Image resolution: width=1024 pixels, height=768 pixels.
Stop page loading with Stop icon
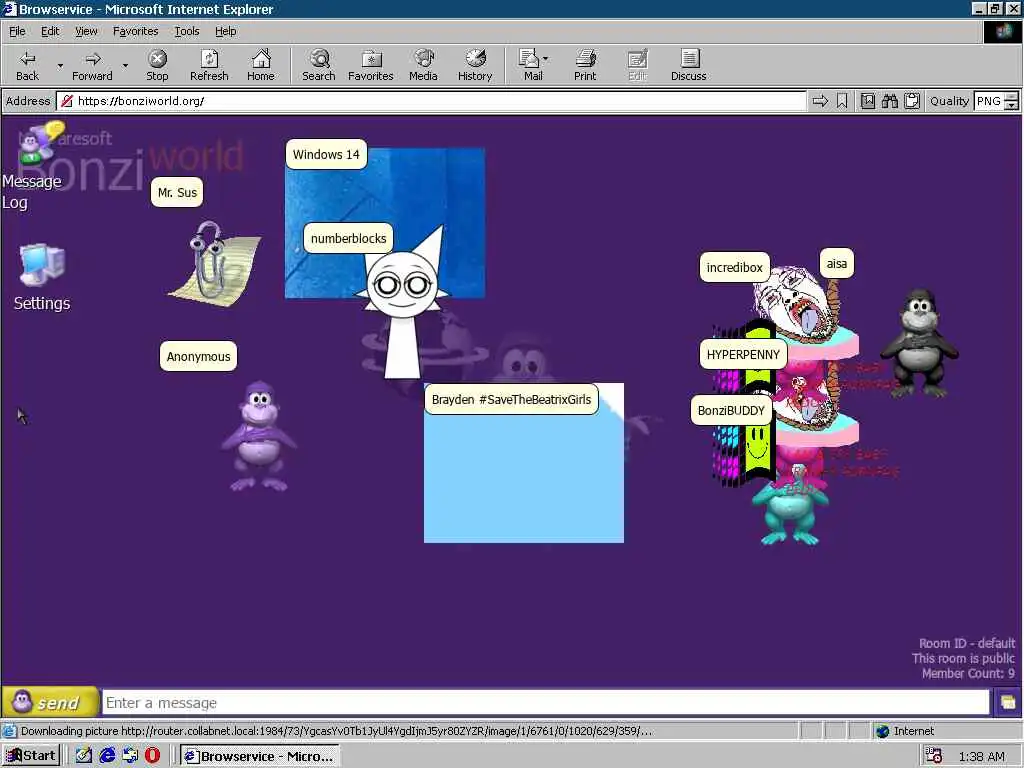(x=157, y=65)
